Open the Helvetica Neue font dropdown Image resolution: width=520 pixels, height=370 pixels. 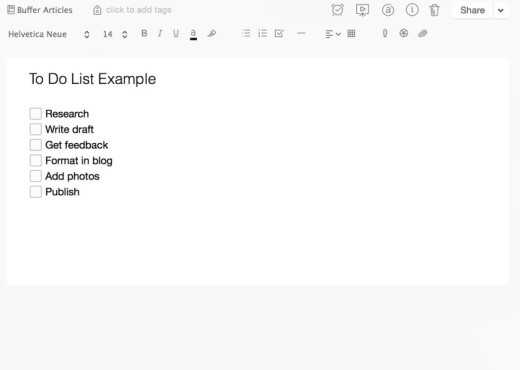pos(49,34)
